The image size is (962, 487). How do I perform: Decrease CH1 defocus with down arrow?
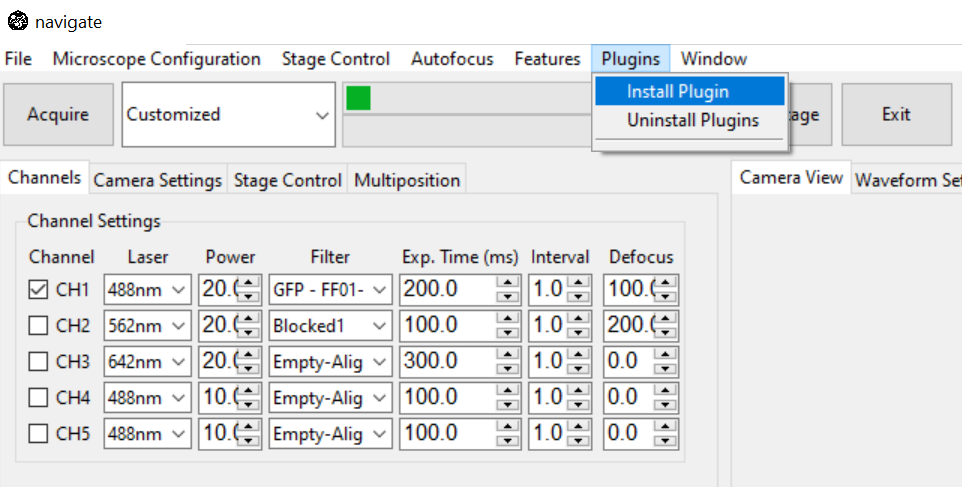[666, 297]
